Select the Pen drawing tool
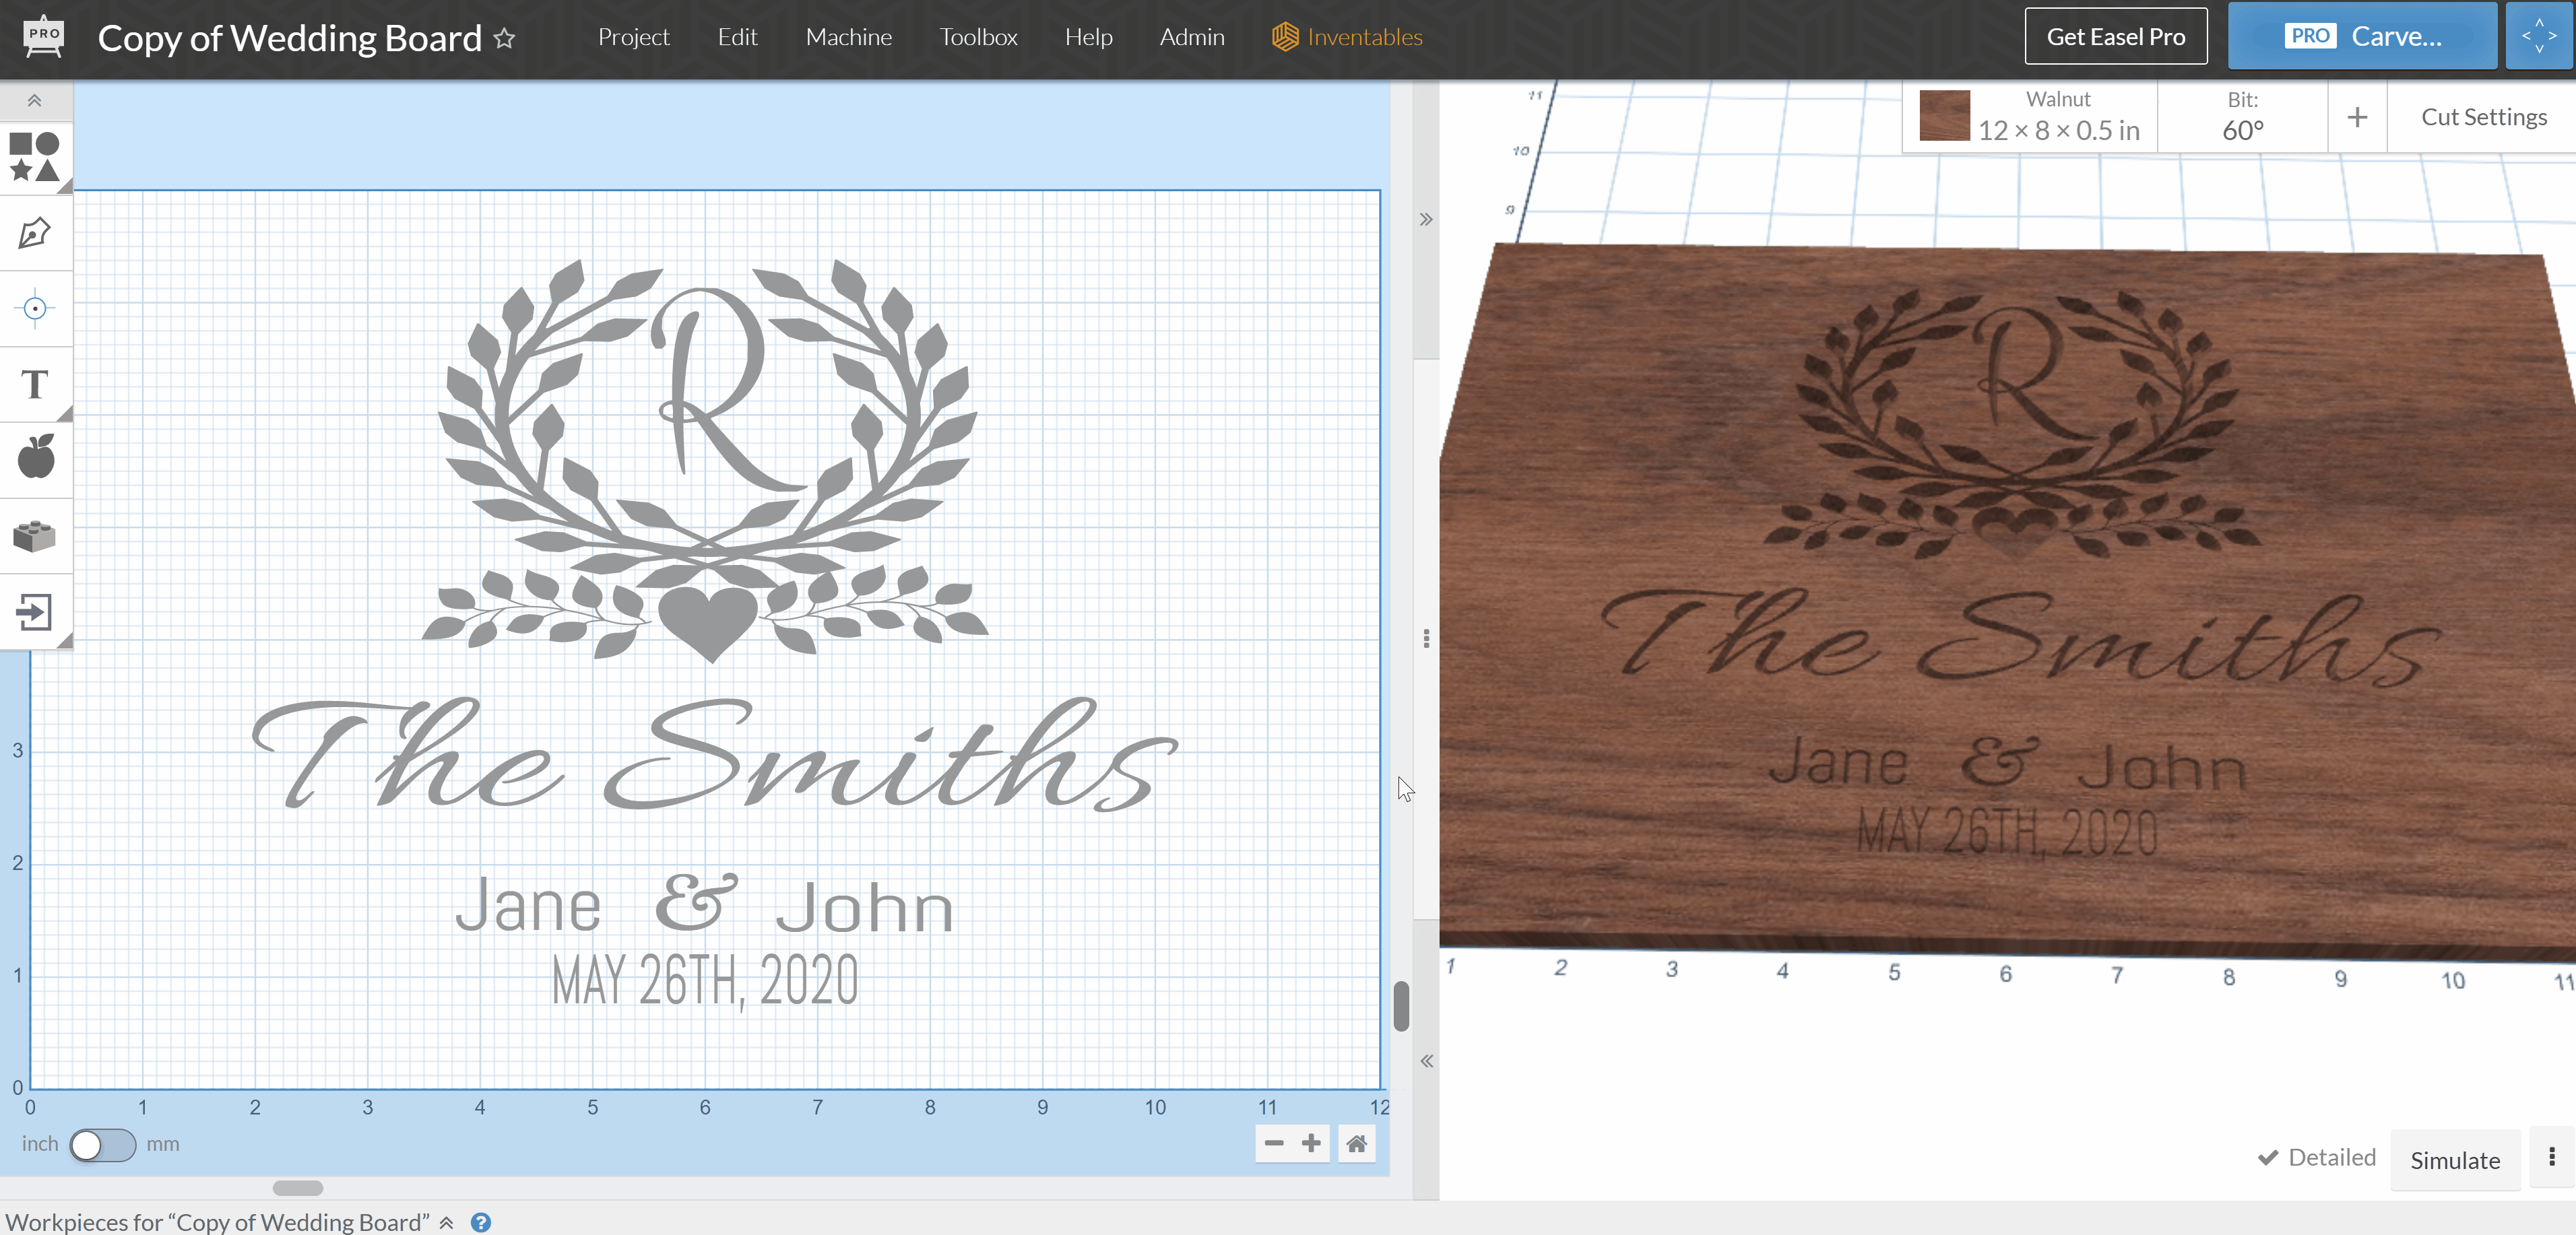Screen dimensions: 2576x1235 (35, 233)
